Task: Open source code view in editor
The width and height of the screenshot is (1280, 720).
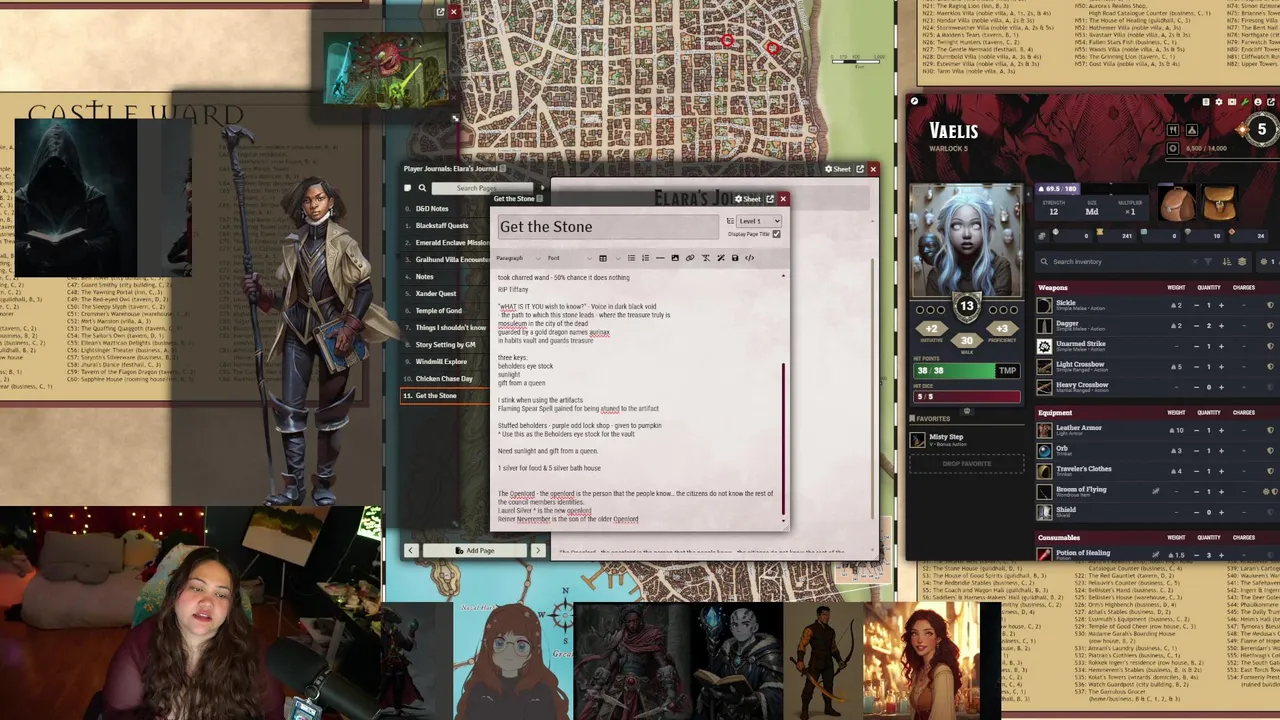Action: pyautogui.click(x=749, y=258)
